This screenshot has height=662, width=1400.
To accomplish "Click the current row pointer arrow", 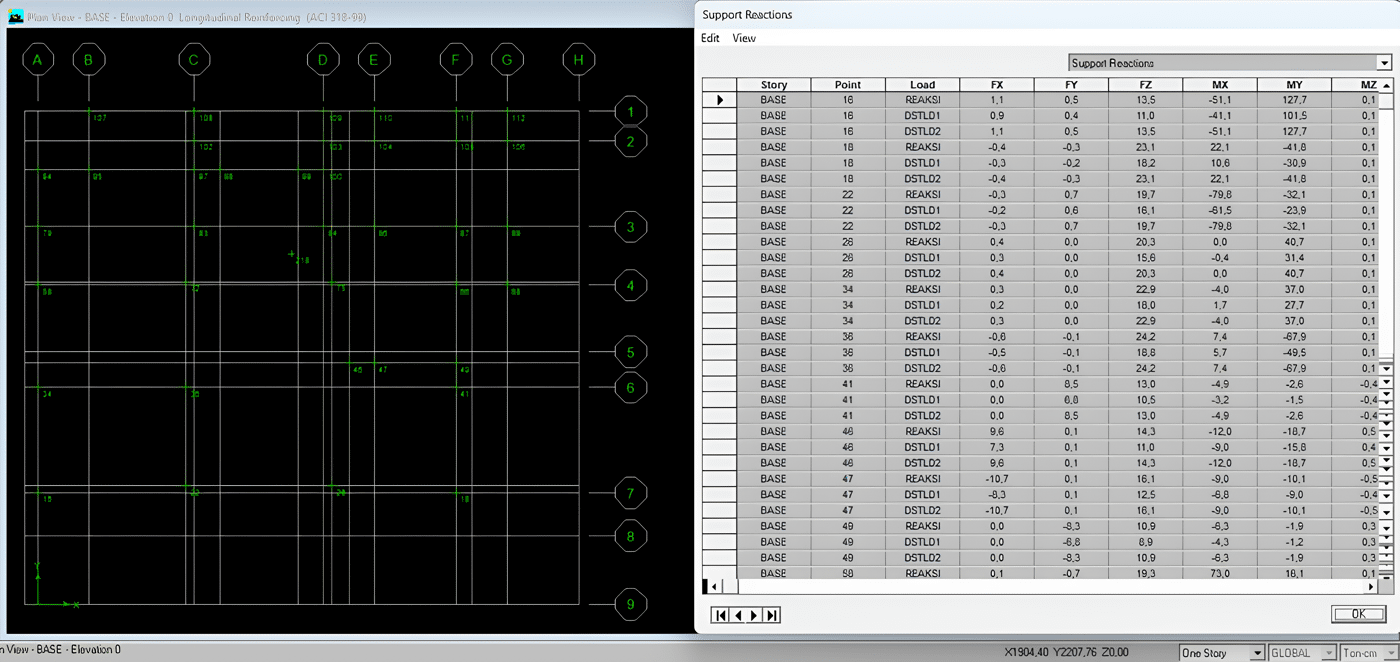I will coord(719,100).
